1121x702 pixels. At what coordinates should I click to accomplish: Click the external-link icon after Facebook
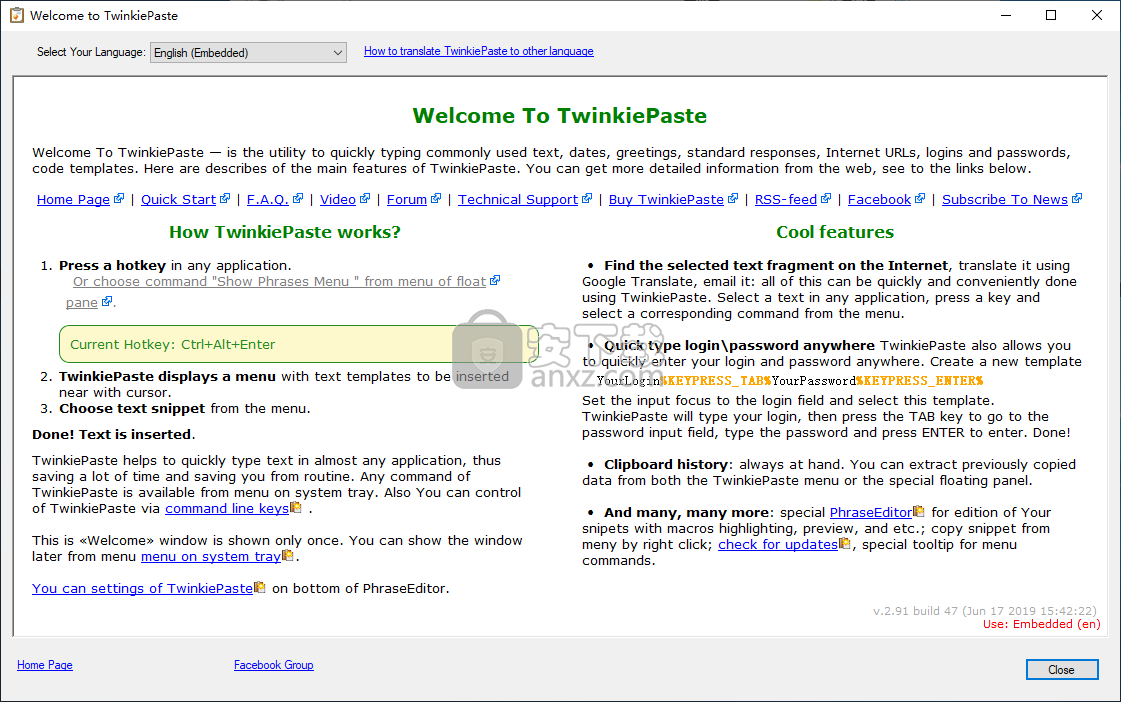920,198
